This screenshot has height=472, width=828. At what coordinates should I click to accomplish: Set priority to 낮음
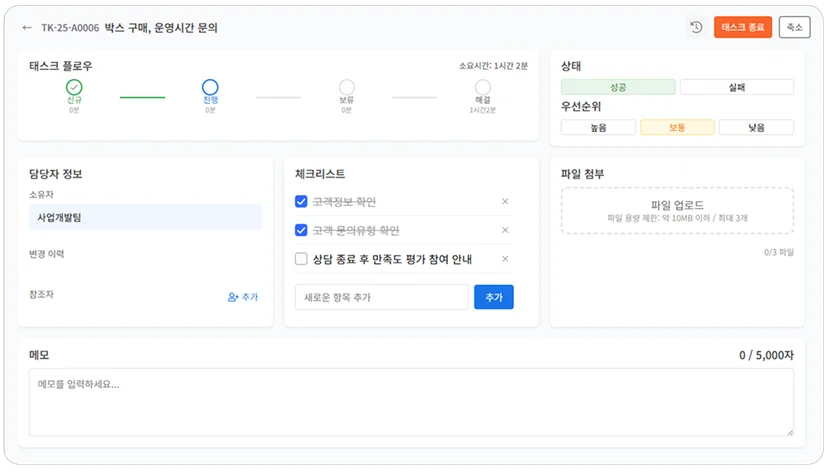756,128
